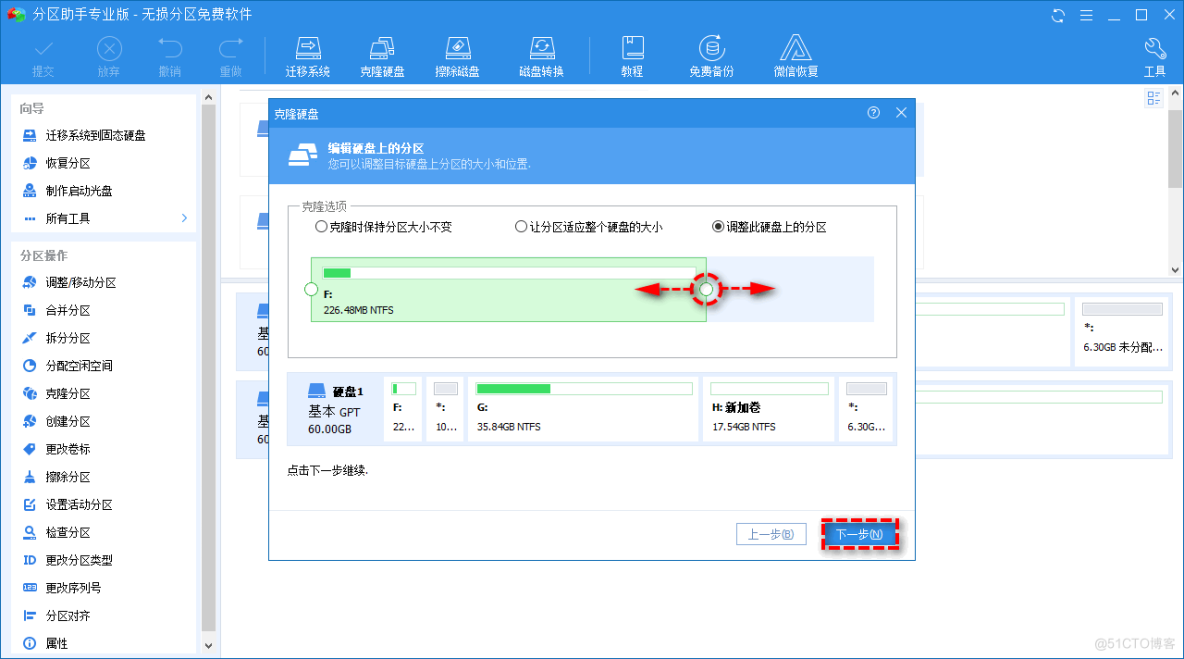Screen dimensions: 1184x659
Task: Click main panel scrollbar up arrow
Action: click(1175, 94)
